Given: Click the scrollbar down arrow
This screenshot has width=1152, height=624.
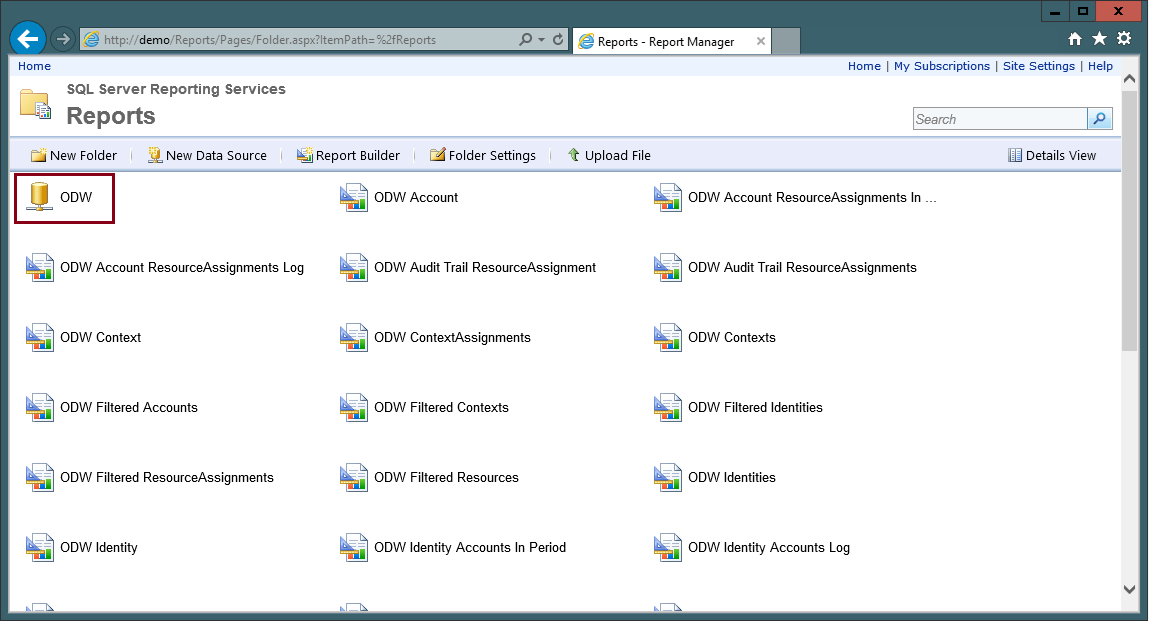Looking at the screenshot, I should pos(1130,589).
